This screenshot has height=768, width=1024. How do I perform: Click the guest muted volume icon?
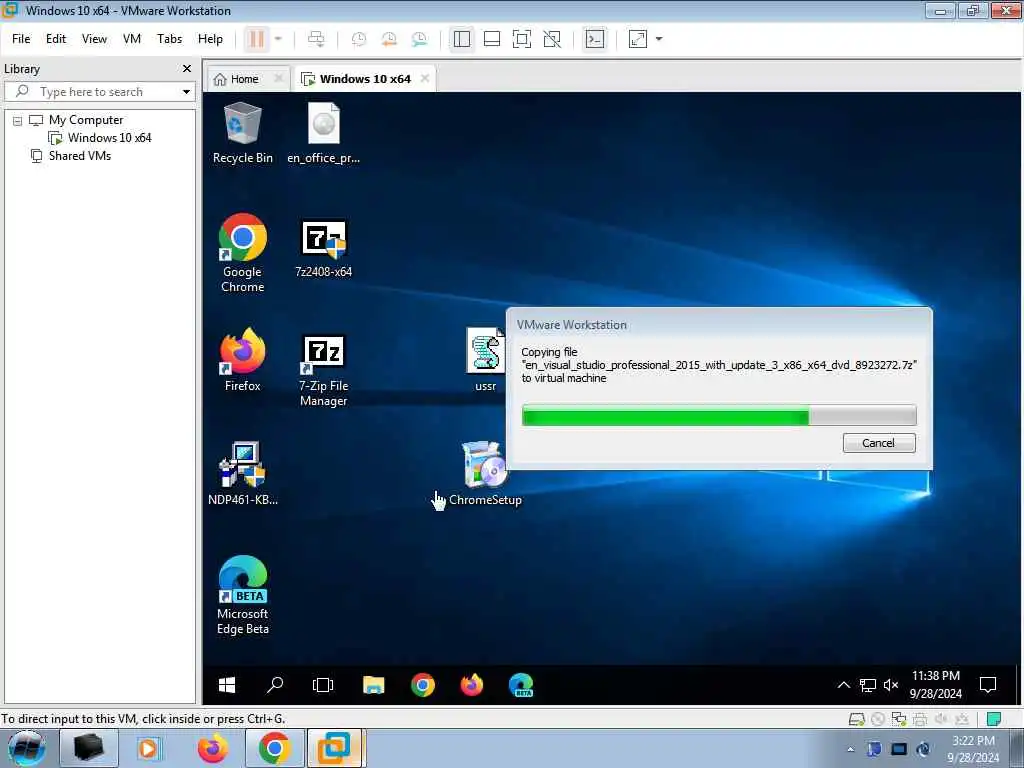pyautogui.click(x=891, y=685)
